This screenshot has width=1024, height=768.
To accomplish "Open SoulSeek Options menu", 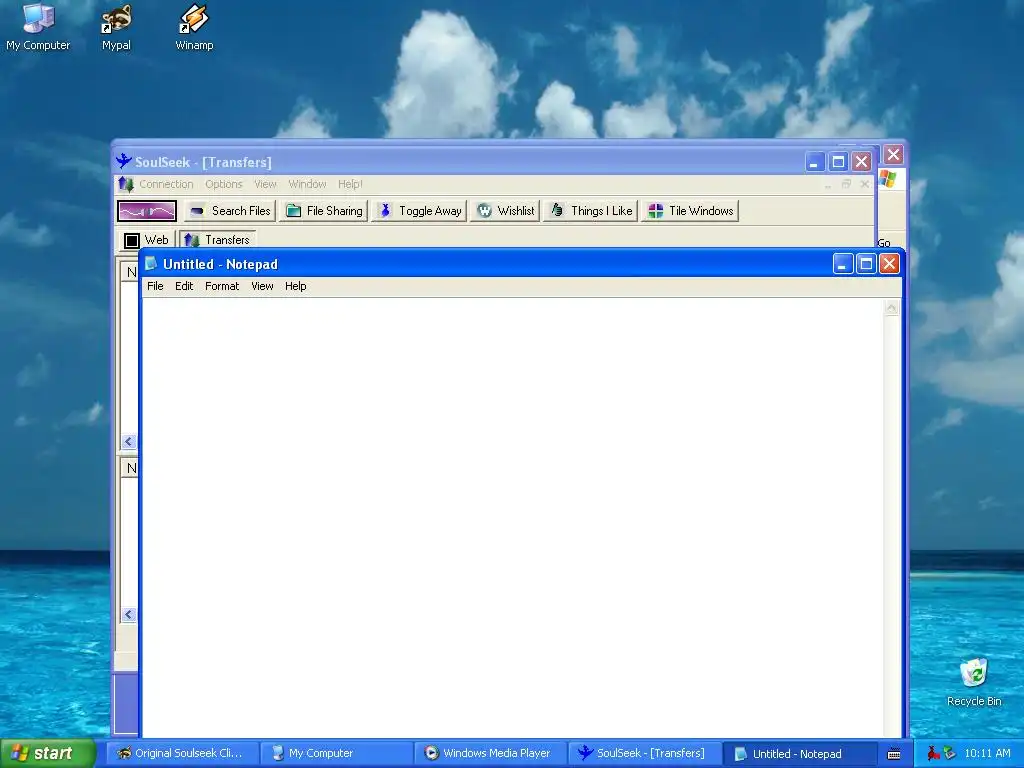I will click(x=223, y=184).
